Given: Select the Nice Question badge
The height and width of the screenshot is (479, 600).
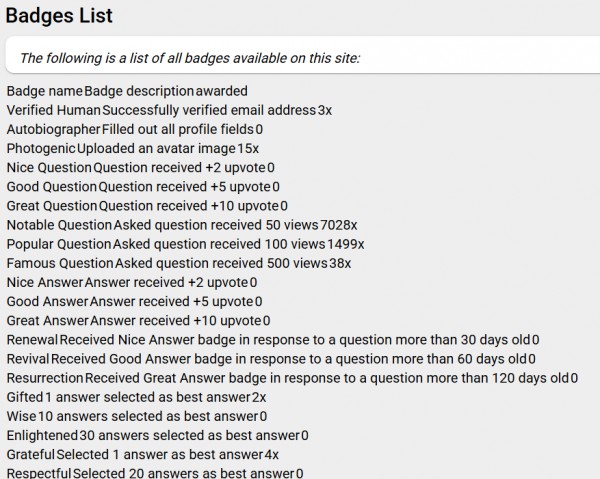Looking at the screenshot, I should (49, 167).
